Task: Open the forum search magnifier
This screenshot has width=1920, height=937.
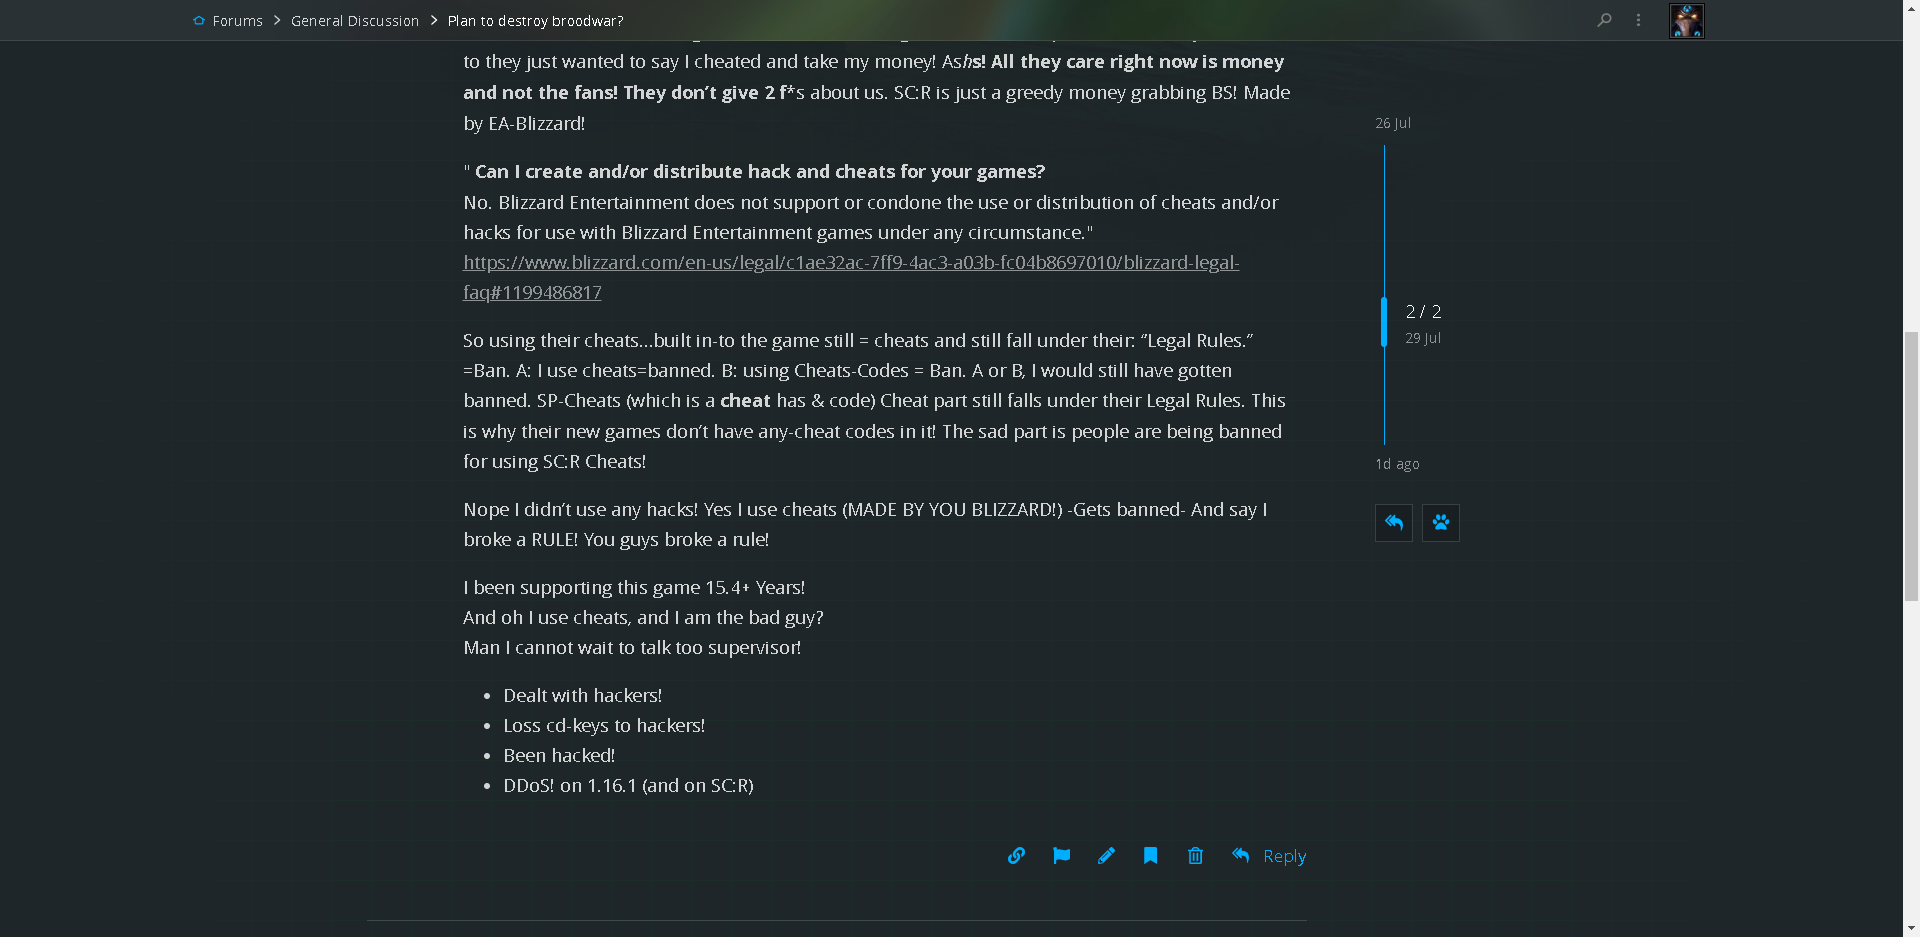Action: [1605, 20]
